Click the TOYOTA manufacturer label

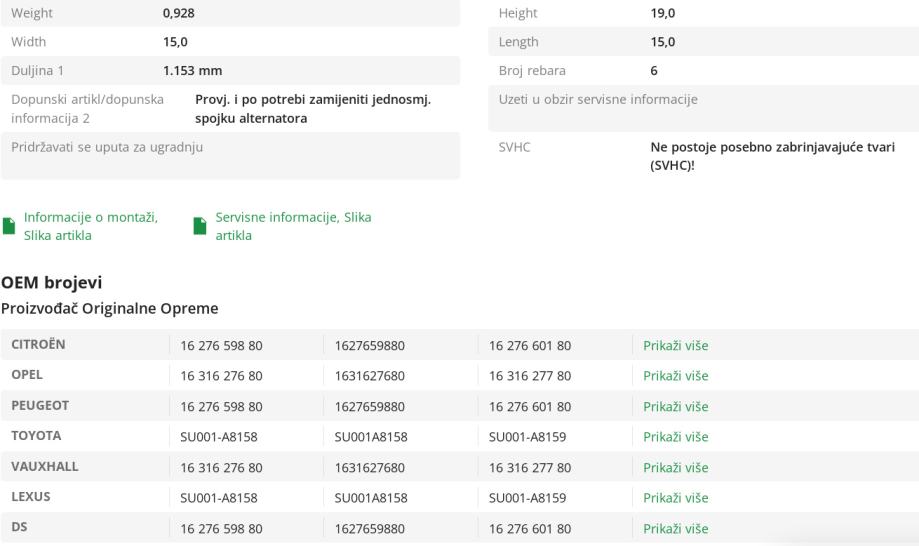tap(36, 436)
